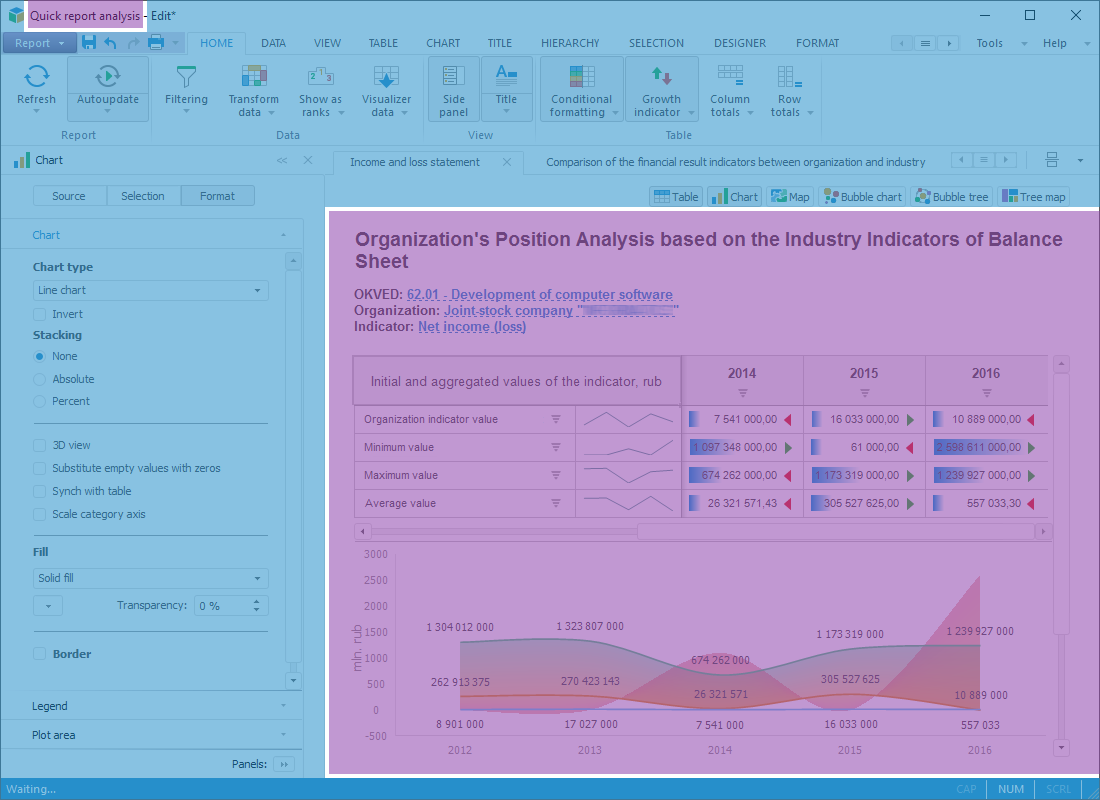
Task: Check the Synch with table option
Action: 40,491
